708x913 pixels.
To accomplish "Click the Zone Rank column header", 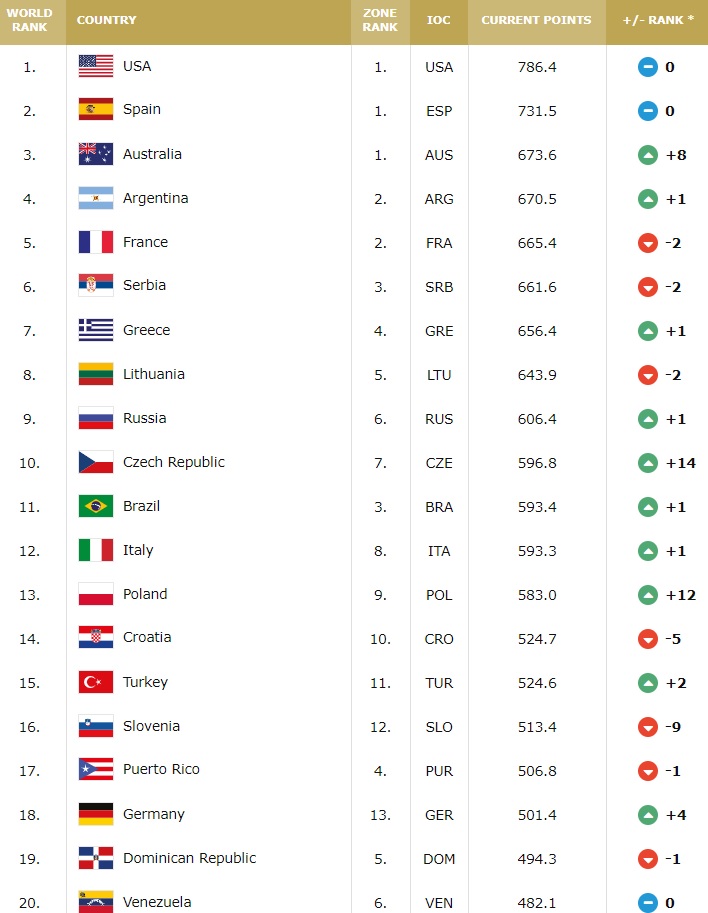I will [x=380, y=20].
